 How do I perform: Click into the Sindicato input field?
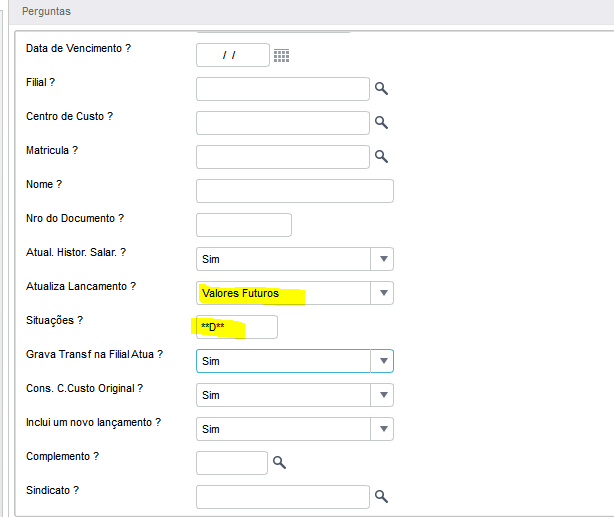pyautogui.click(x=283, y=497)
